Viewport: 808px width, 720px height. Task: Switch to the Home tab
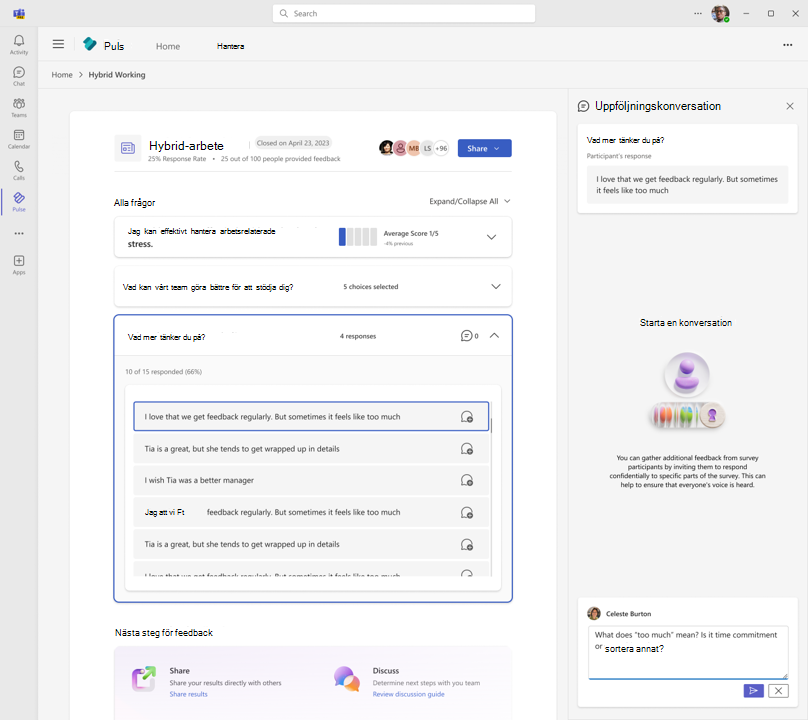pos(168,46)
